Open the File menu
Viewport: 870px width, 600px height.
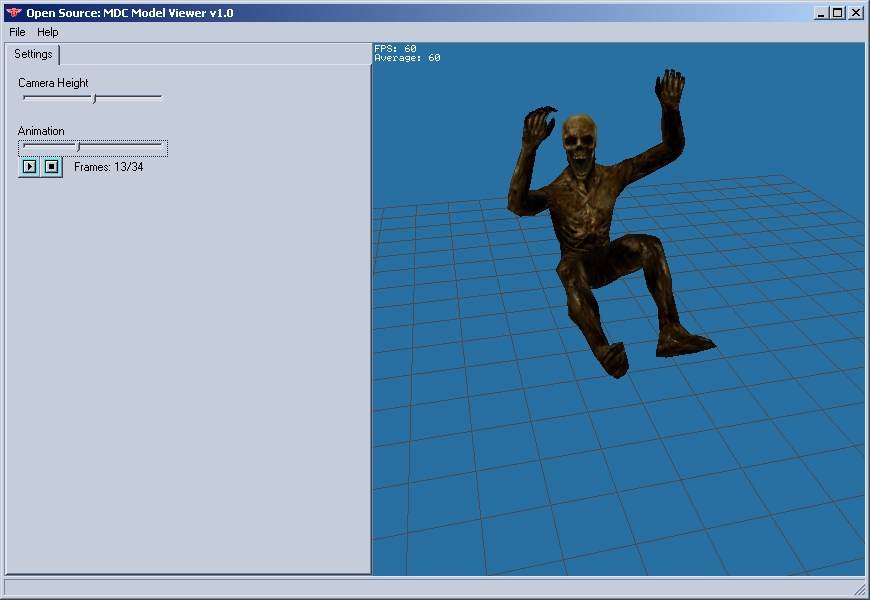pos(17,32)
